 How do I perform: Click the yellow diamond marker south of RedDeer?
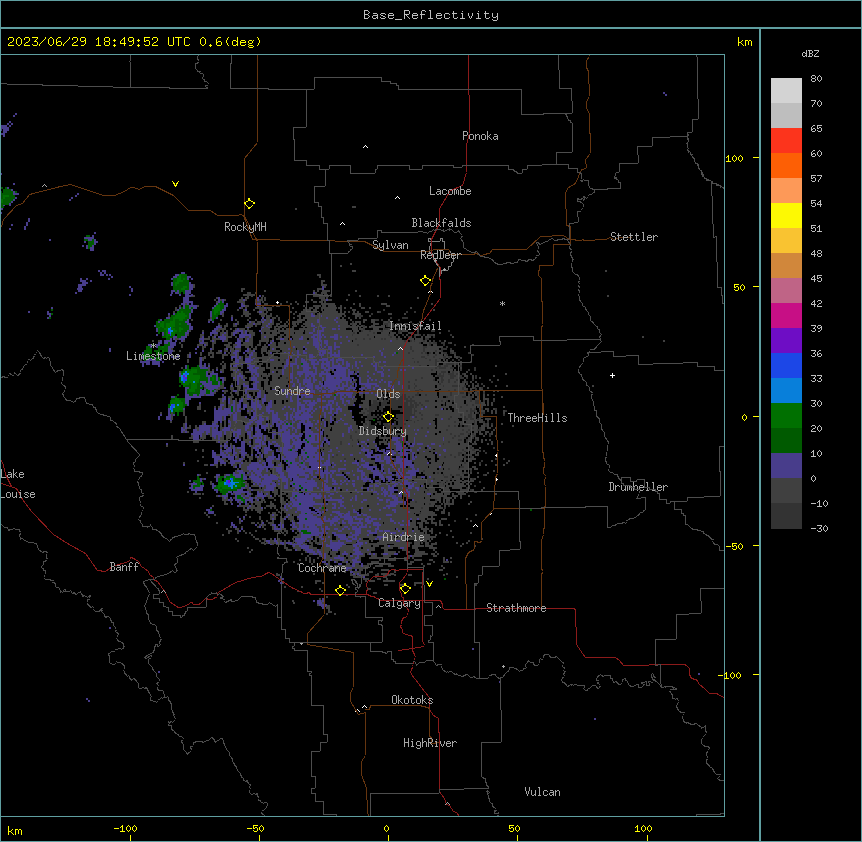pos(426,281)
